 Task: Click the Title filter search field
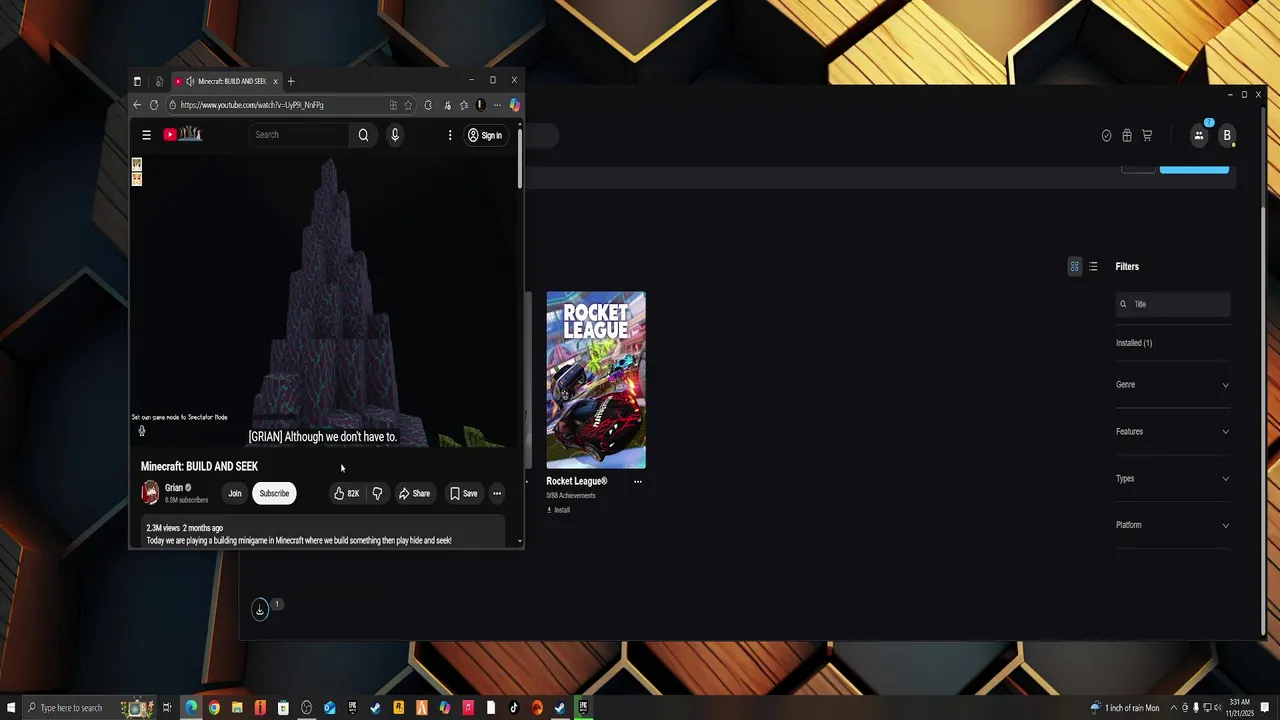pyautogui.click(x=1173, y=304)
